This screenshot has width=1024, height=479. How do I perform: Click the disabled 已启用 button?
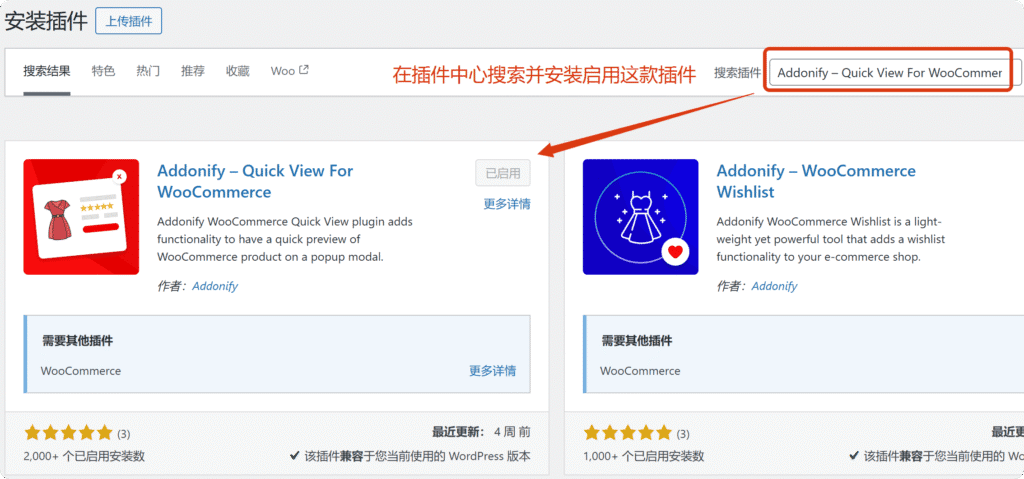[503, 173]
